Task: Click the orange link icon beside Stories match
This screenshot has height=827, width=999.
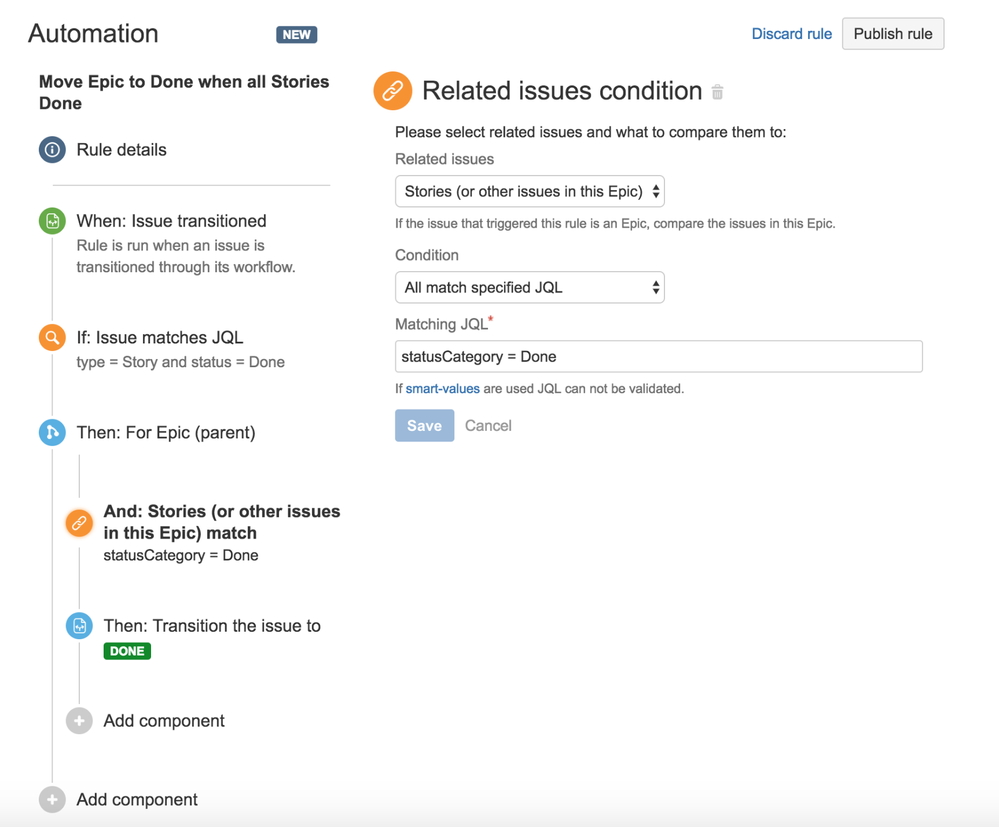Action: (79, 523)
